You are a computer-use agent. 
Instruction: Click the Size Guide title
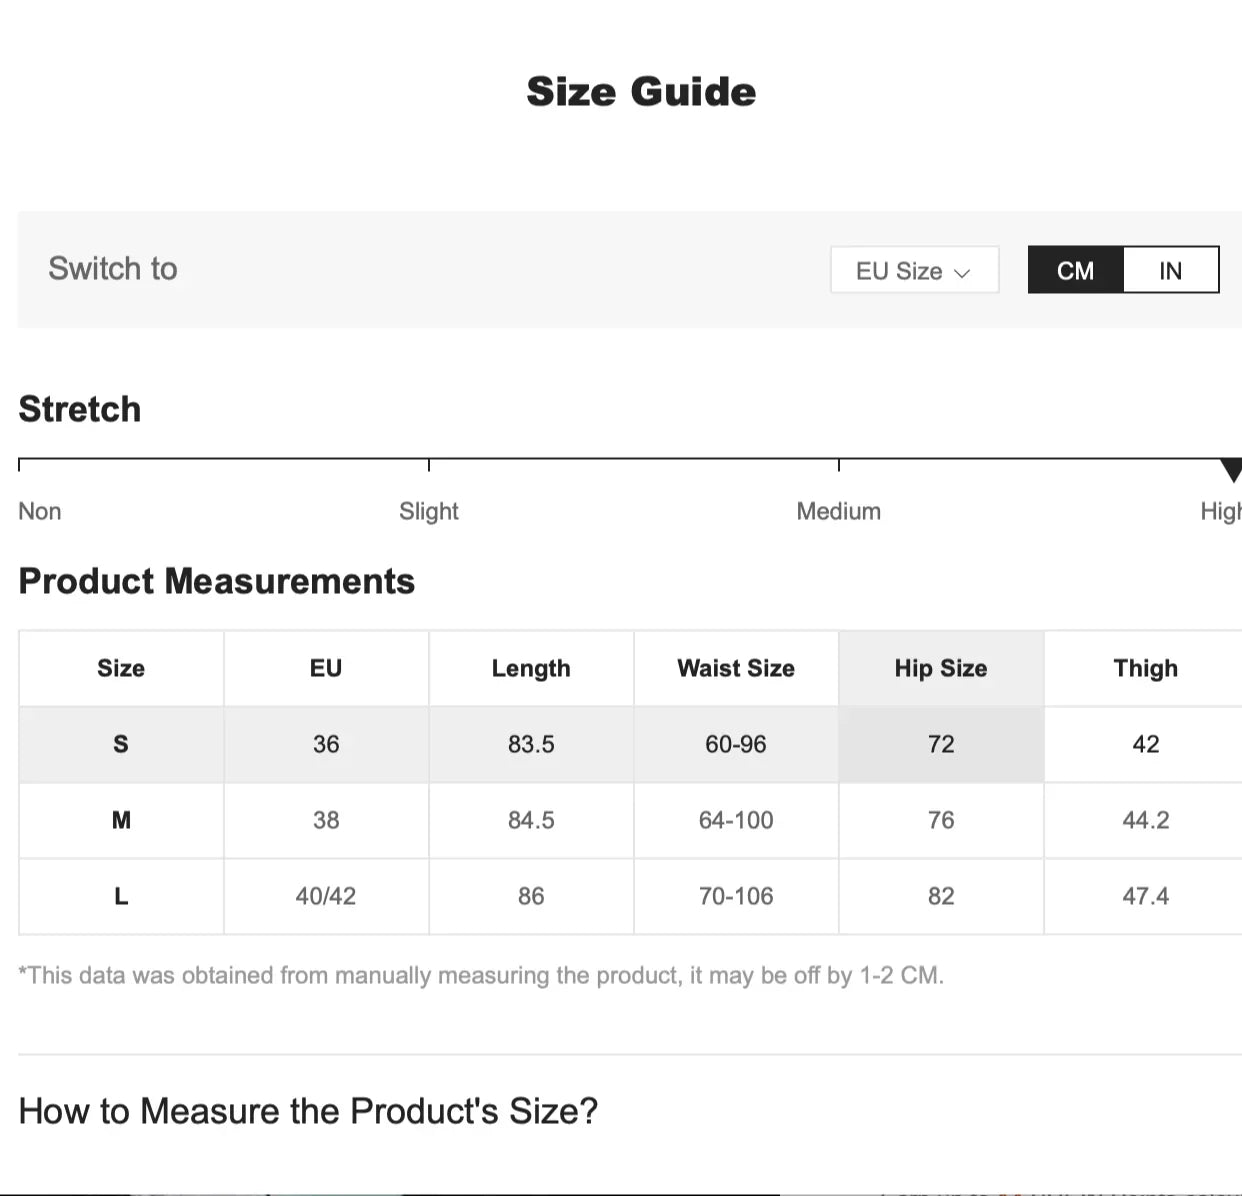[641, 92]
